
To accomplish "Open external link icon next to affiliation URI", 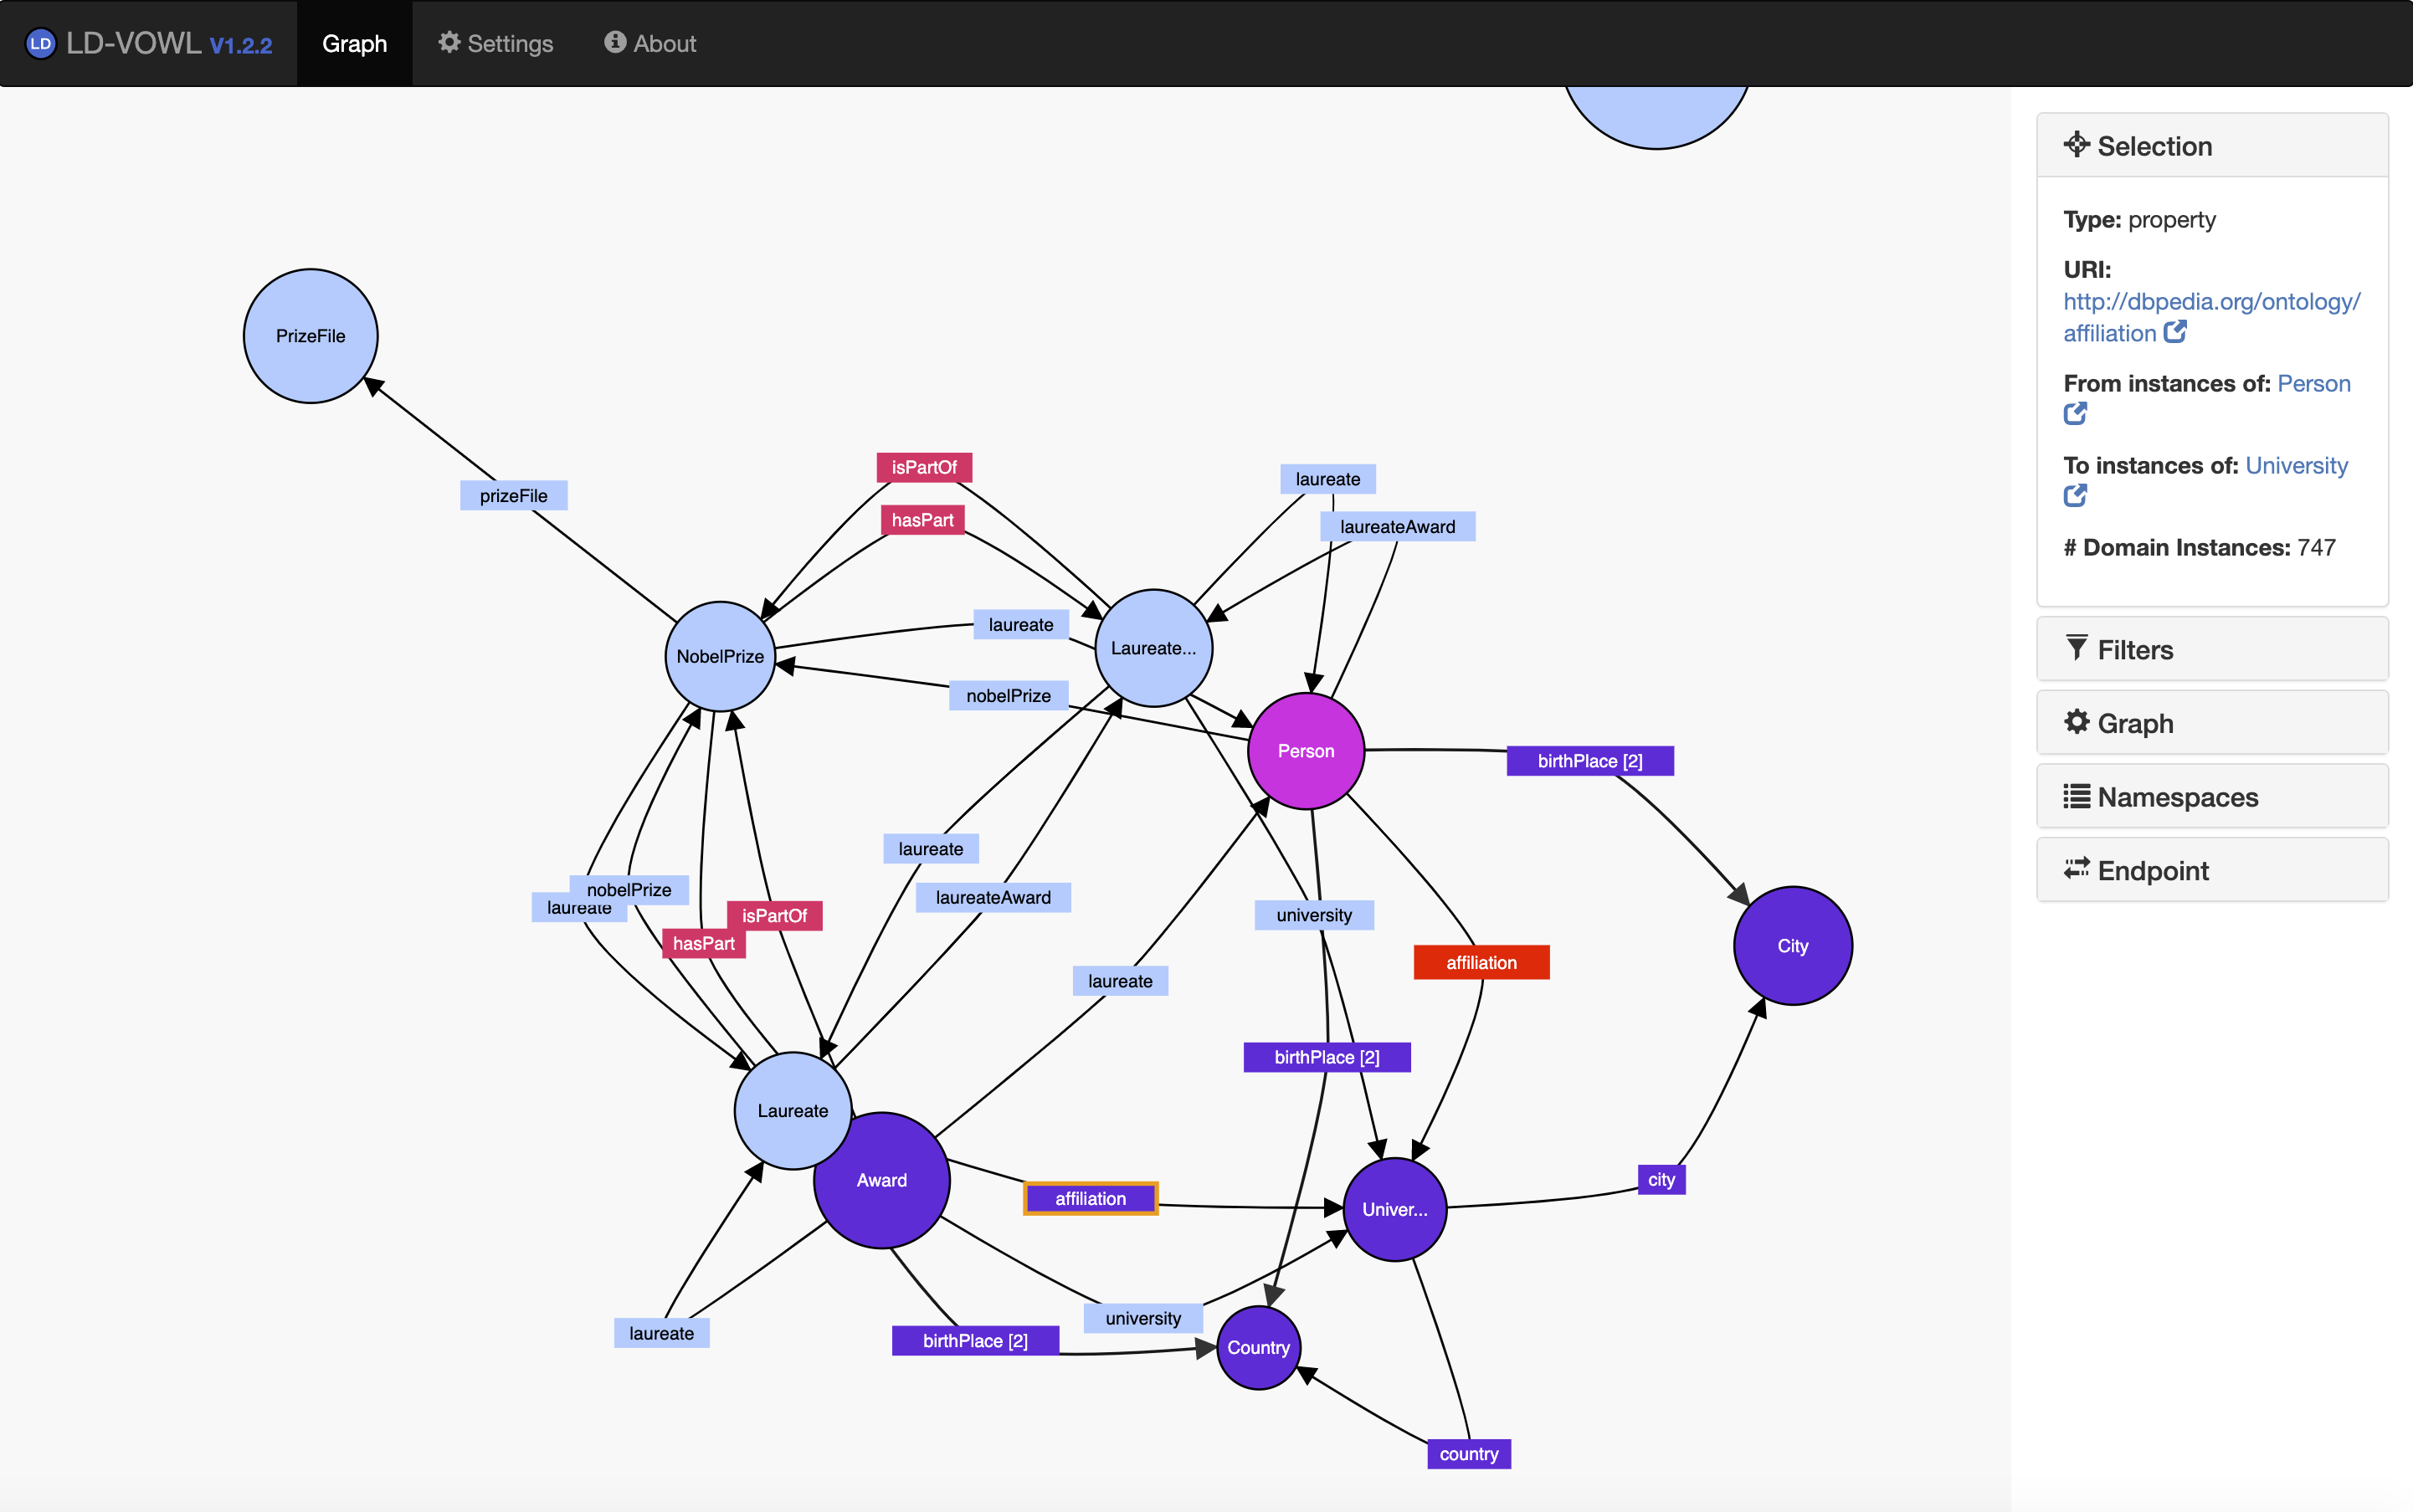I will [2175, 332].
